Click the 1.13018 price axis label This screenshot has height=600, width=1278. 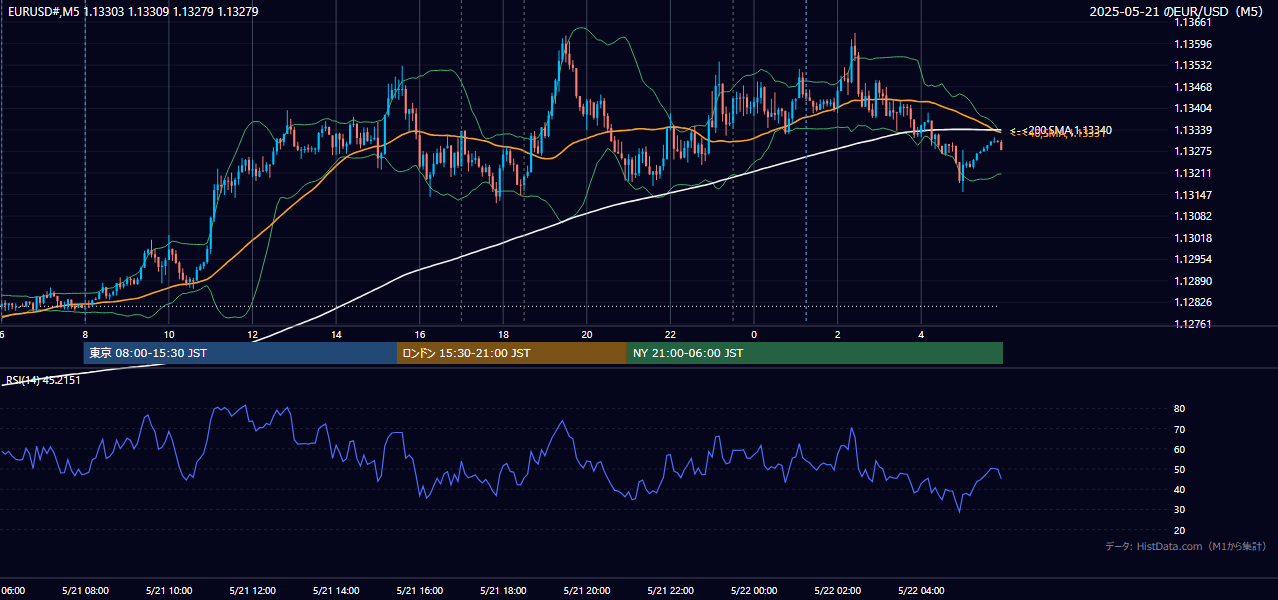click(1193, 238)
